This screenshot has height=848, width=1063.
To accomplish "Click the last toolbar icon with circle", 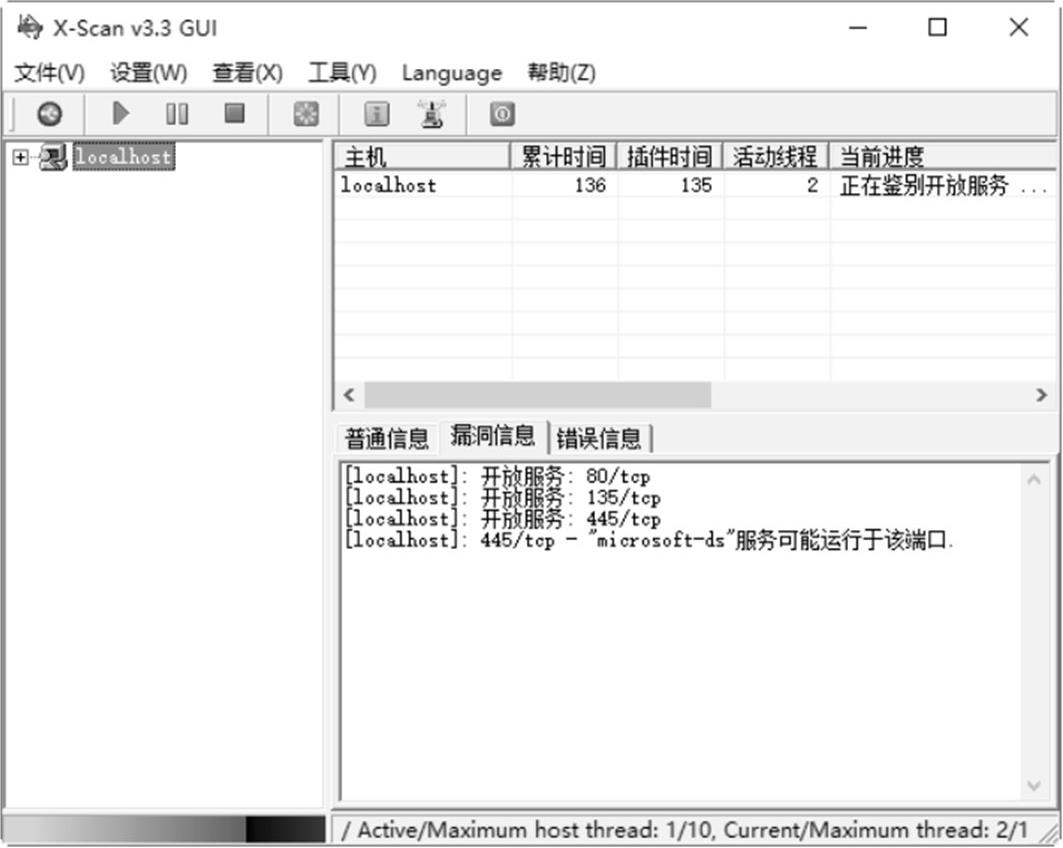I will [x=501, y=114].
